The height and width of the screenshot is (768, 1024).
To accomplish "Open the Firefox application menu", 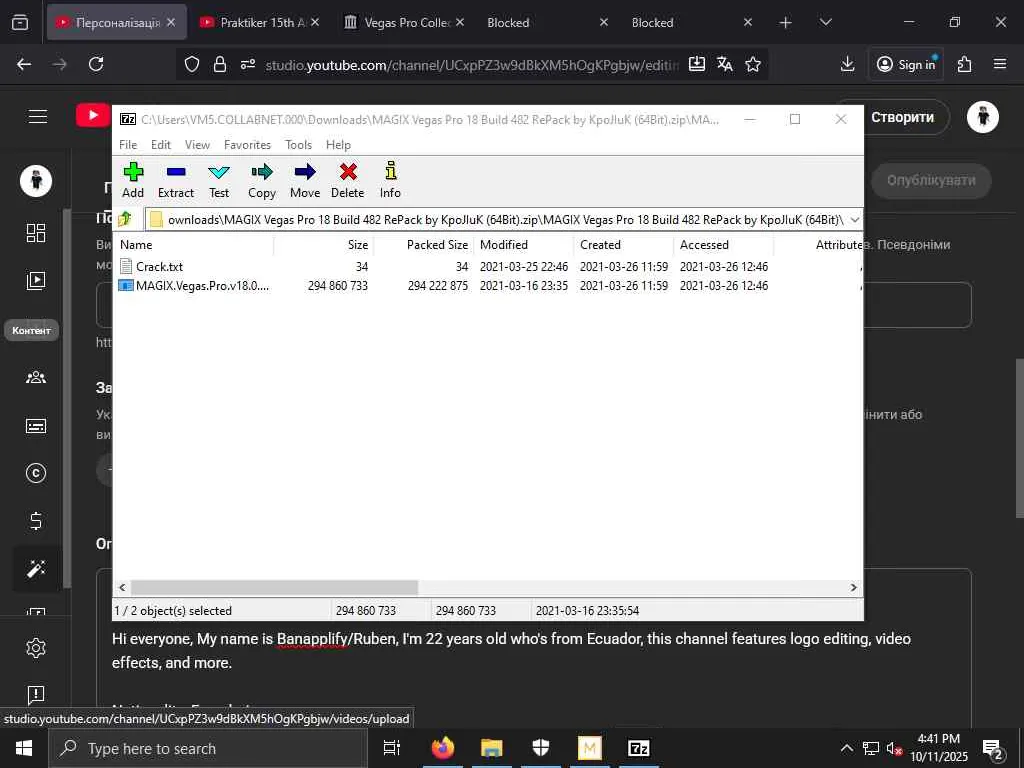I will 1000,64.
